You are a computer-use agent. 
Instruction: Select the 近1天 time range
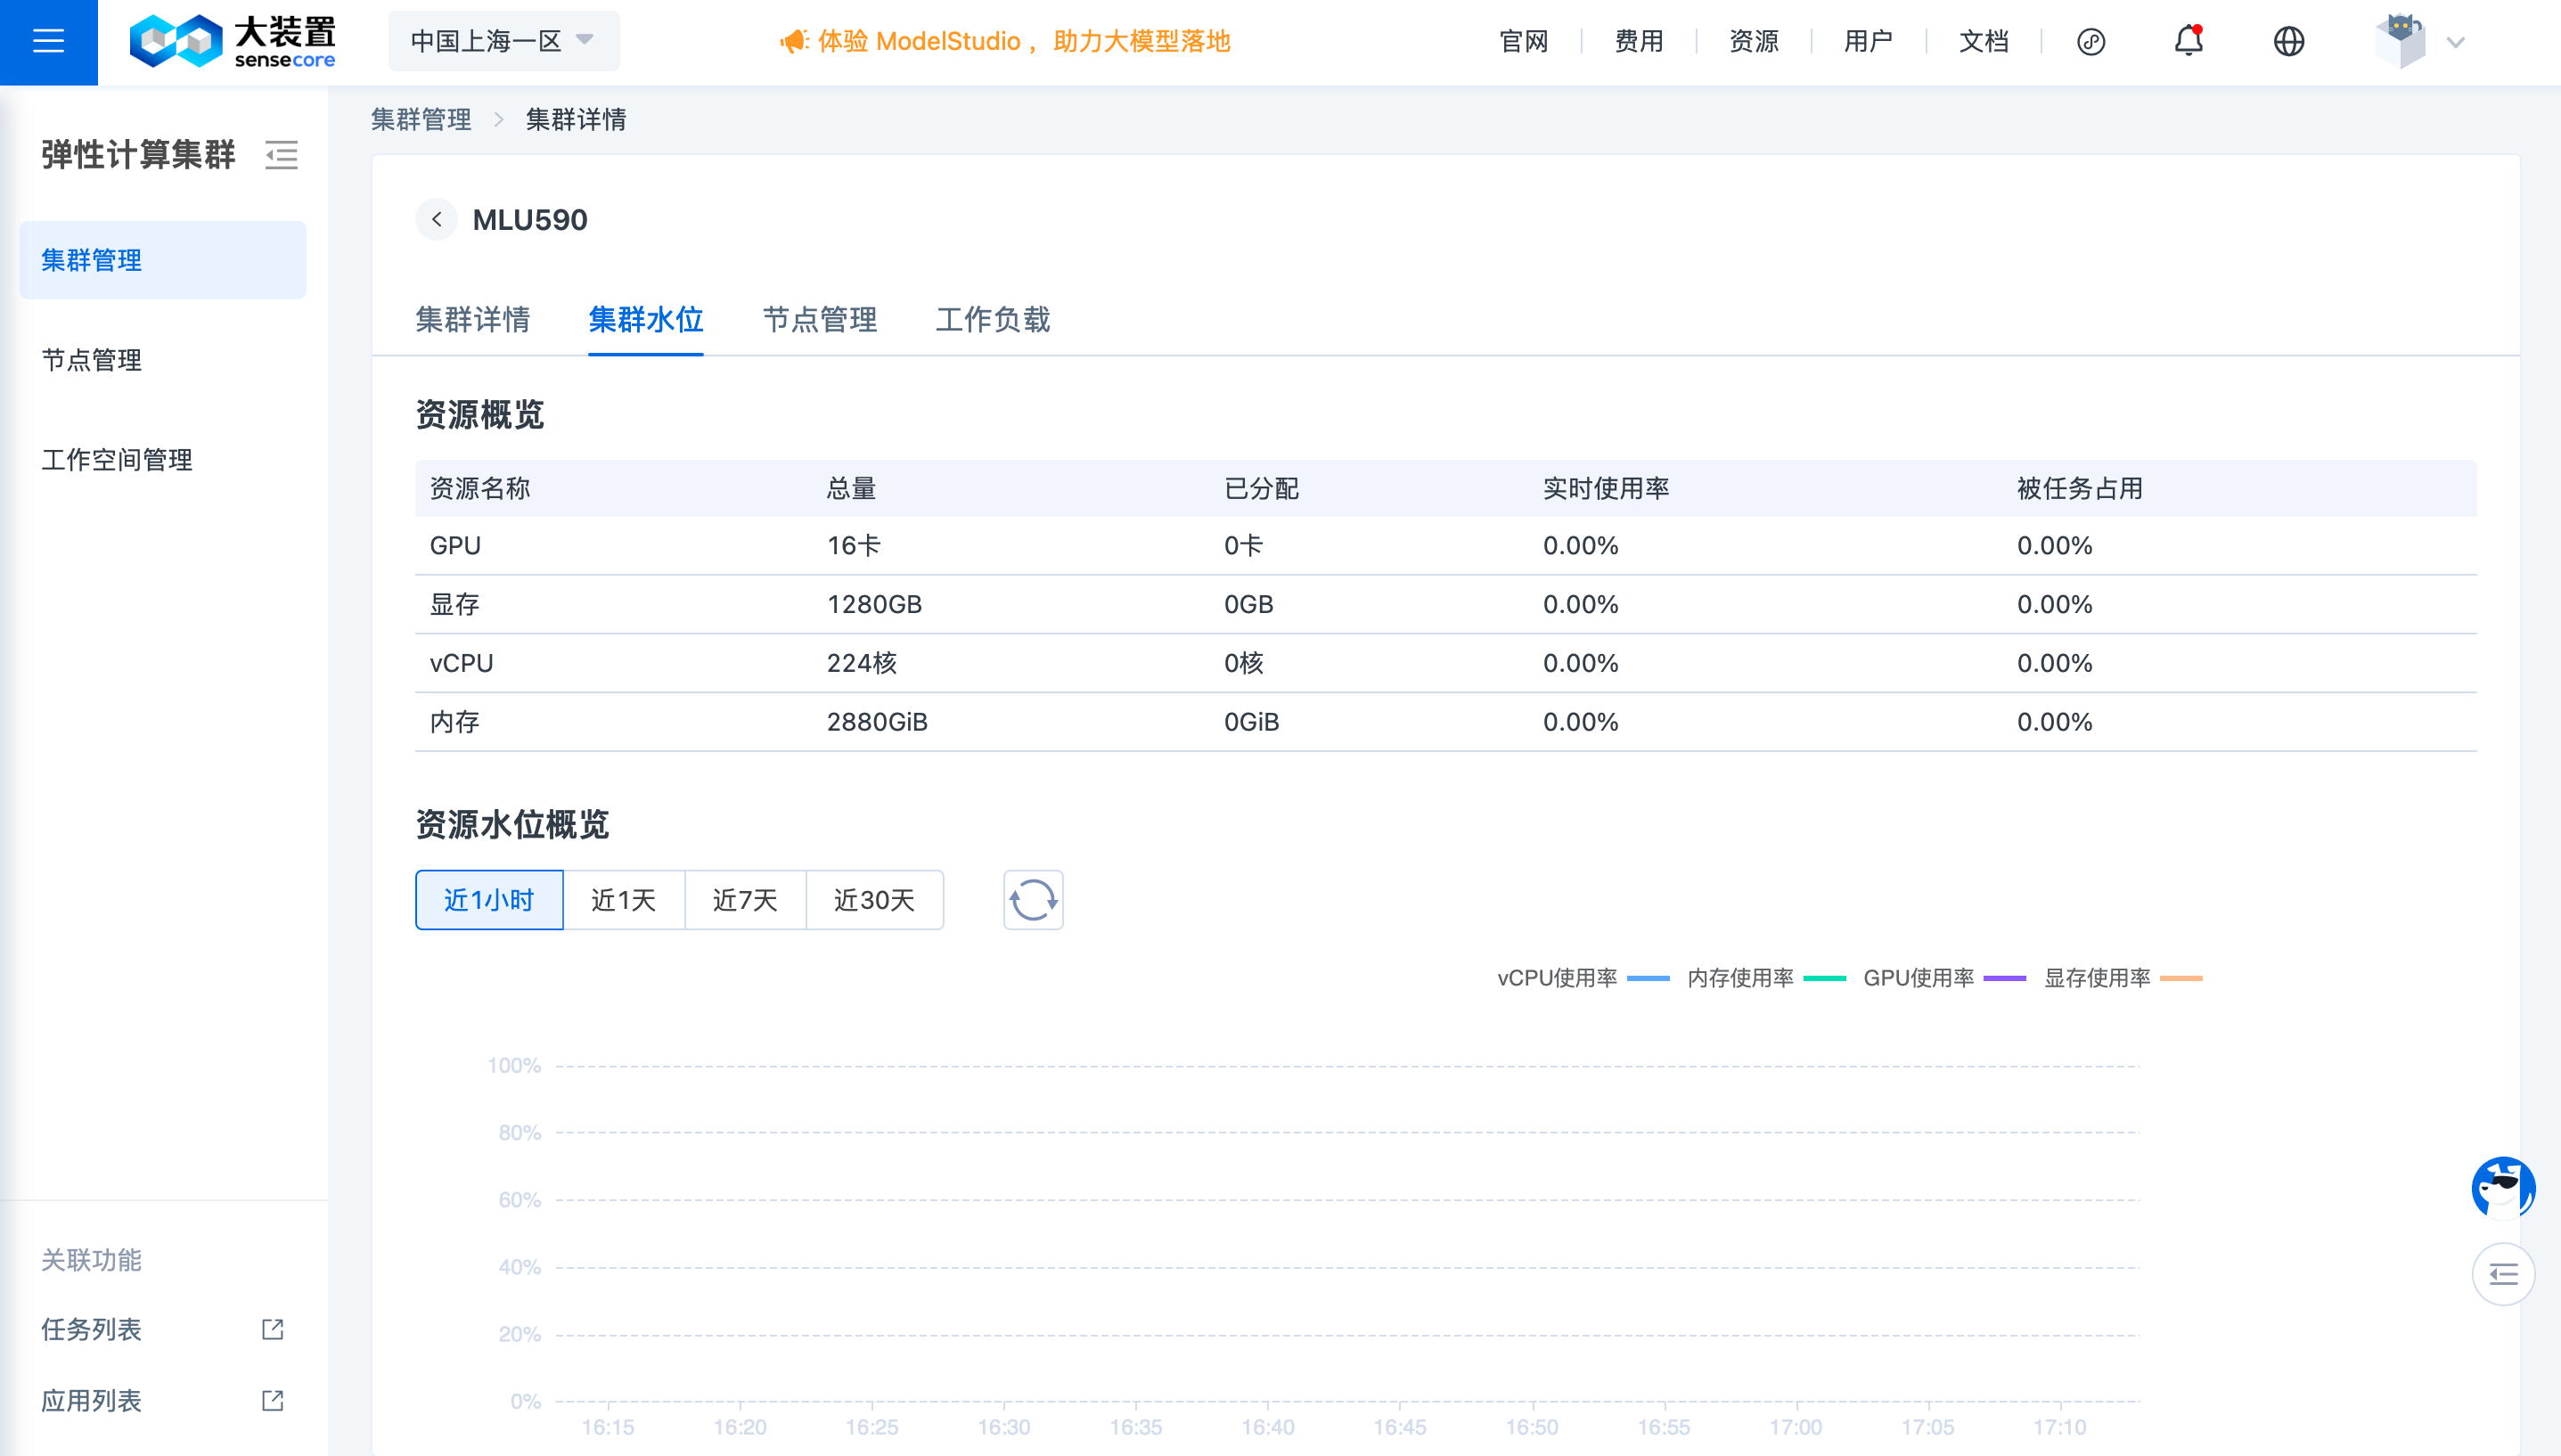click(624, 900)
